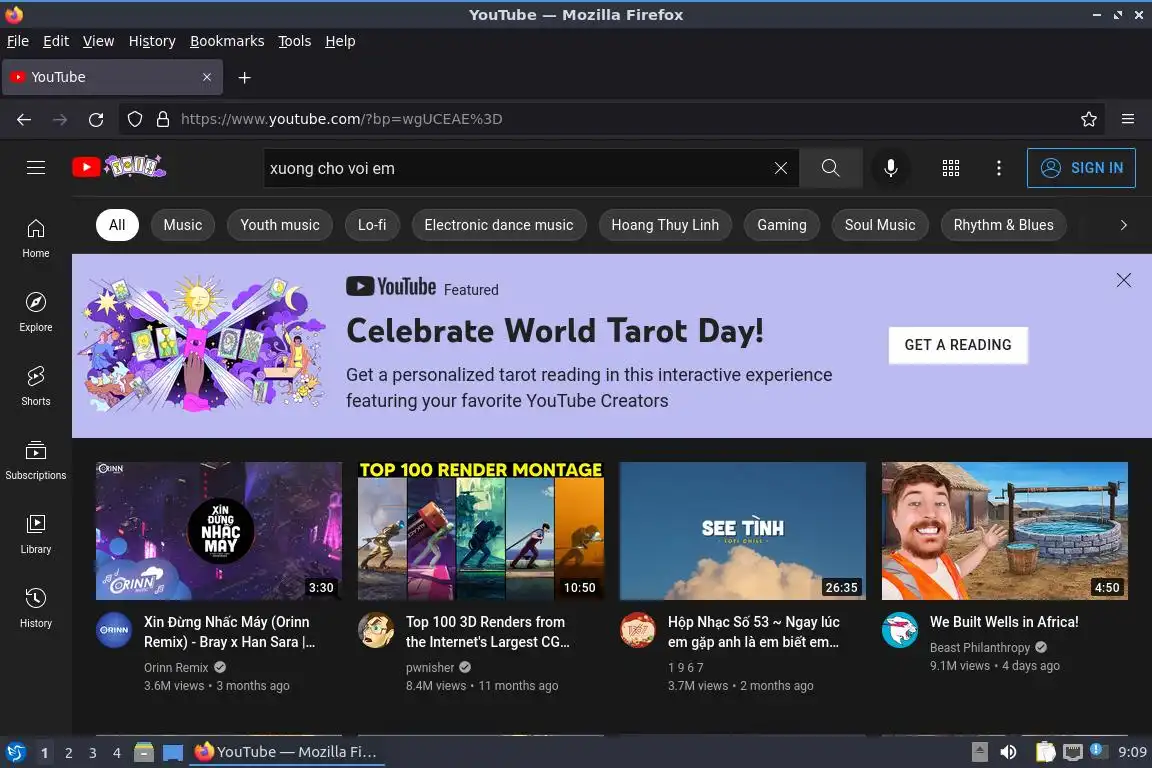Select the Soul Music chip
The width and height of the screenshot is (1152, 768).
pyautogui.click(x=880, y=225)
